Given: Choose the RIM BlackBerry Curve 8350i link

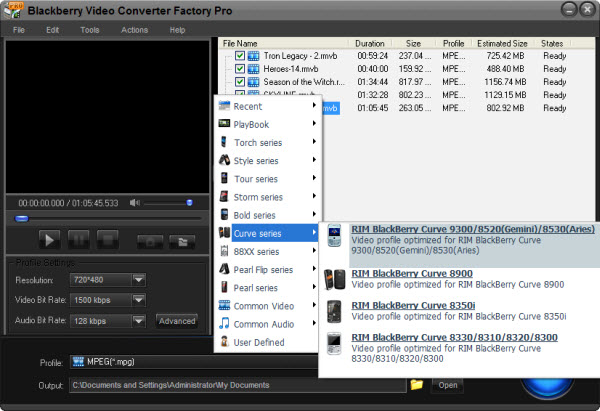Looking at the screenshot, I should pos(413,305).
